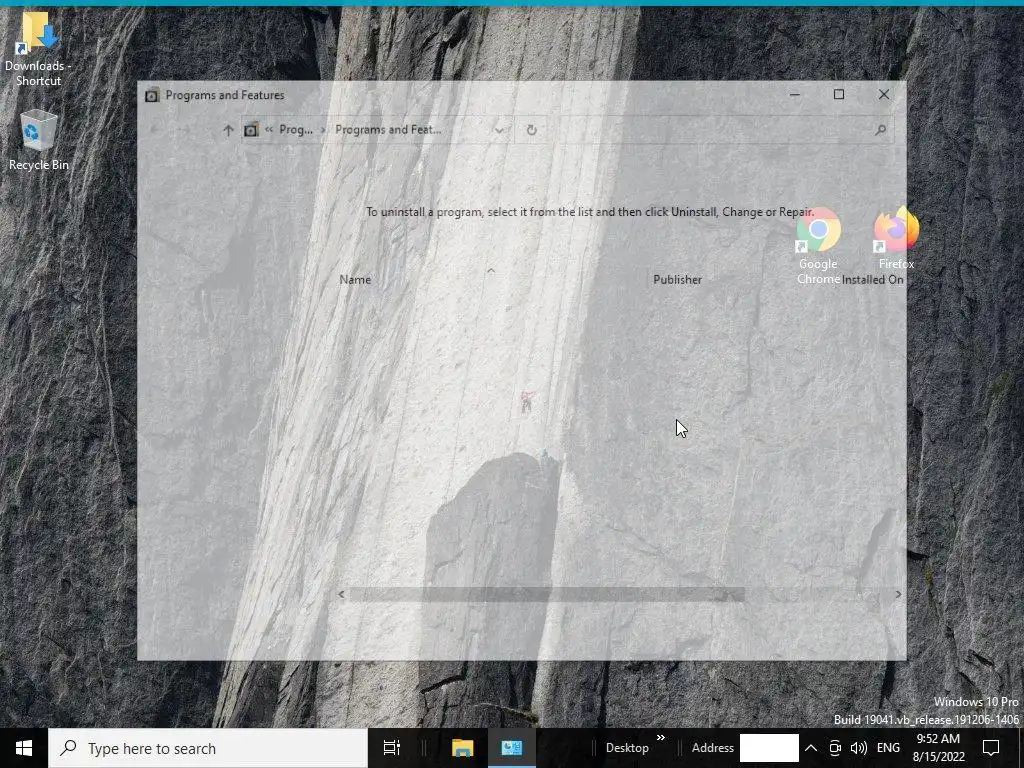The width and height of the screenshot is (1024, 768).
Task: Go up one level with the up arrow
Action: click(228, 130)
